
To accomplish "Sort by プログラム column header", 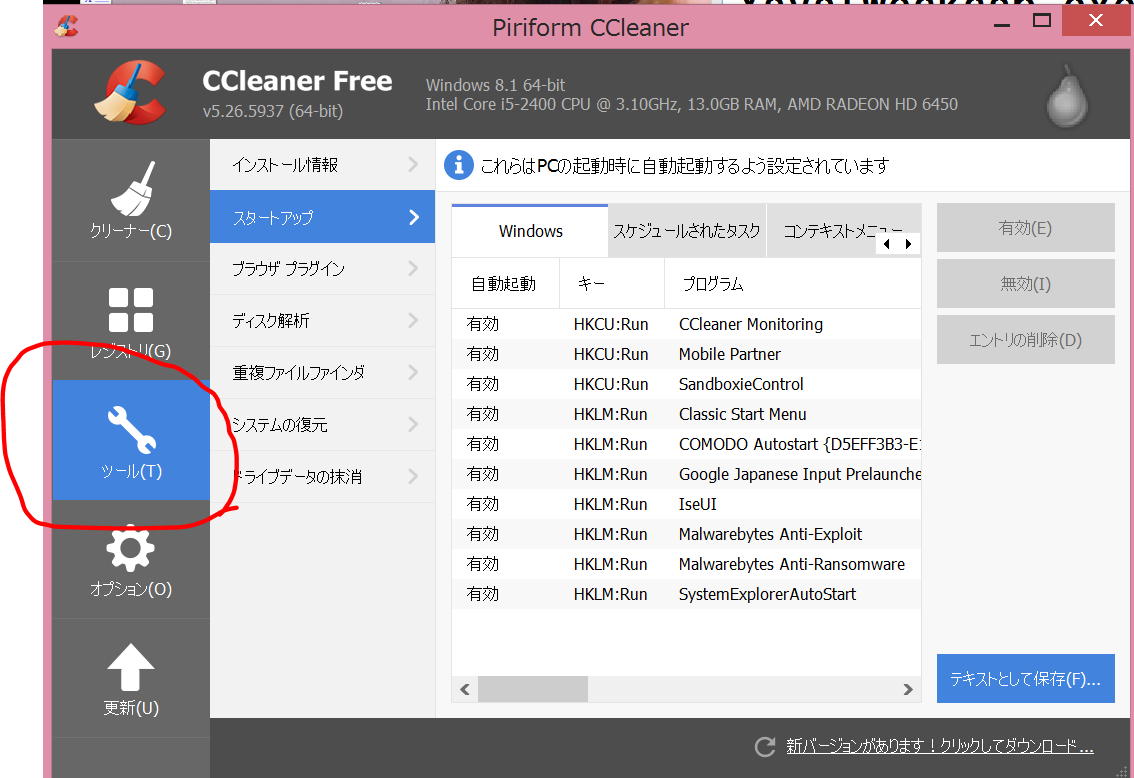I will [x=793, y=283].
